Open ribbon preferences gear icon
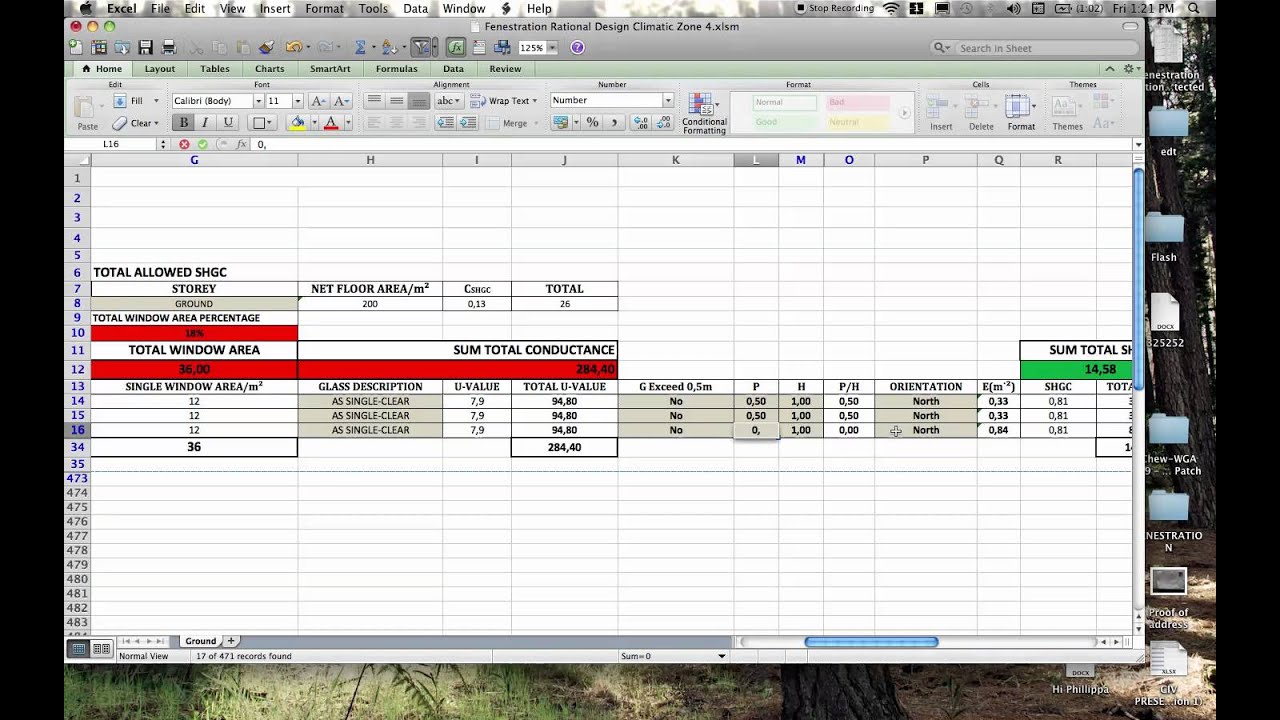 click(1131, 69)
